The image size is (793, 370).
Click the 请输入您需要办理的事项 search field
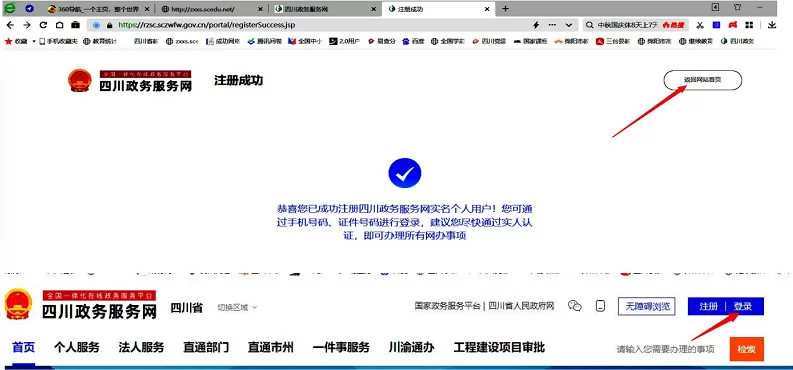(666, 349)
